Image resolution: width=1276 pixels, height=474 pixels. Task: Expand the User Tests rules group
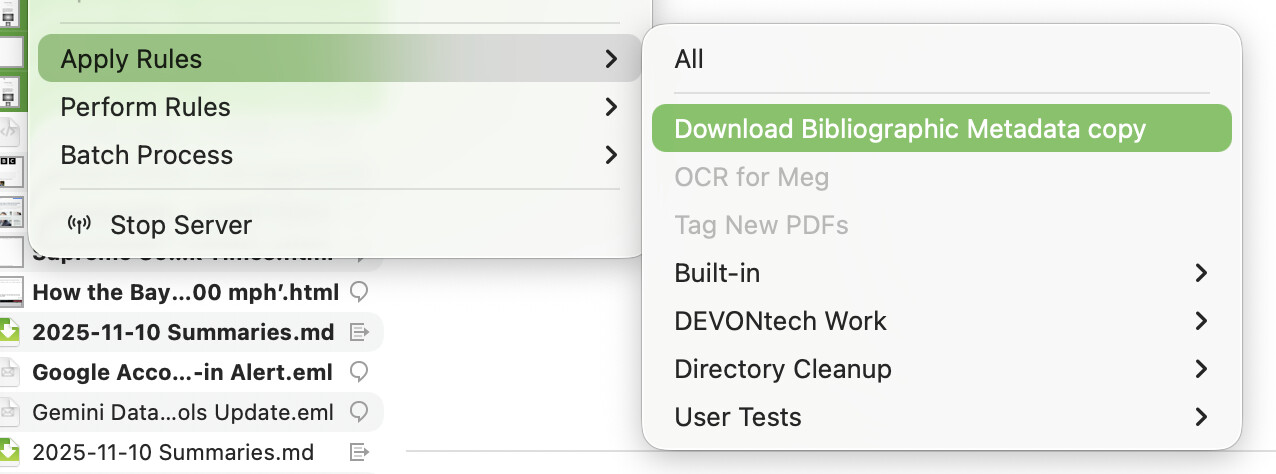coord(1201,417)
